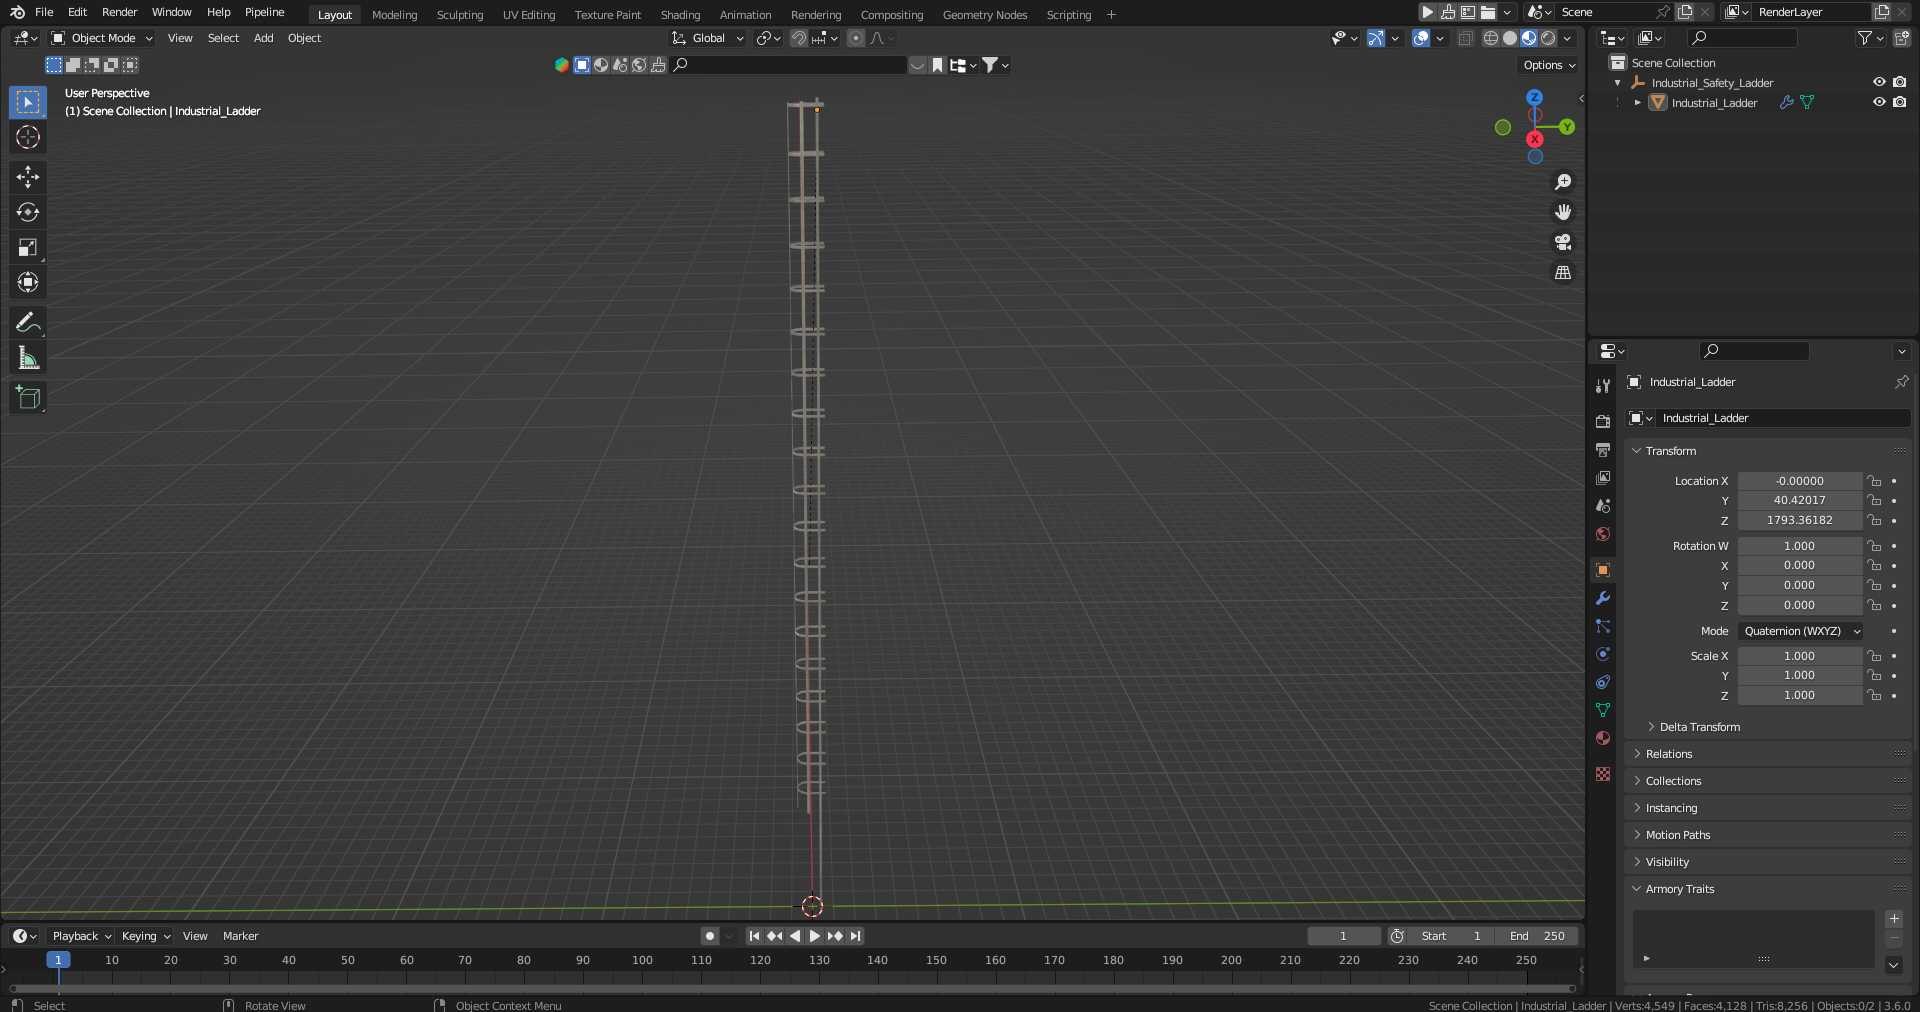Choose the Annotate tool
Viewport: 1920px width, 1012px height.
tap(28, 322)
